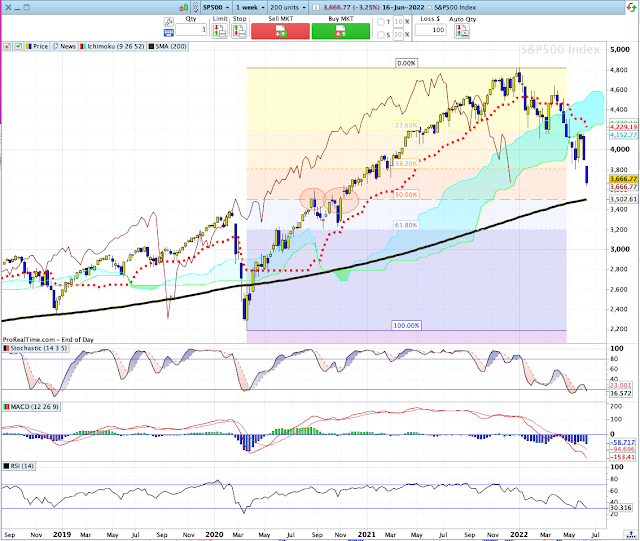
Task: Open the 200 units history dropdown
Action: (x=287, y=7)
